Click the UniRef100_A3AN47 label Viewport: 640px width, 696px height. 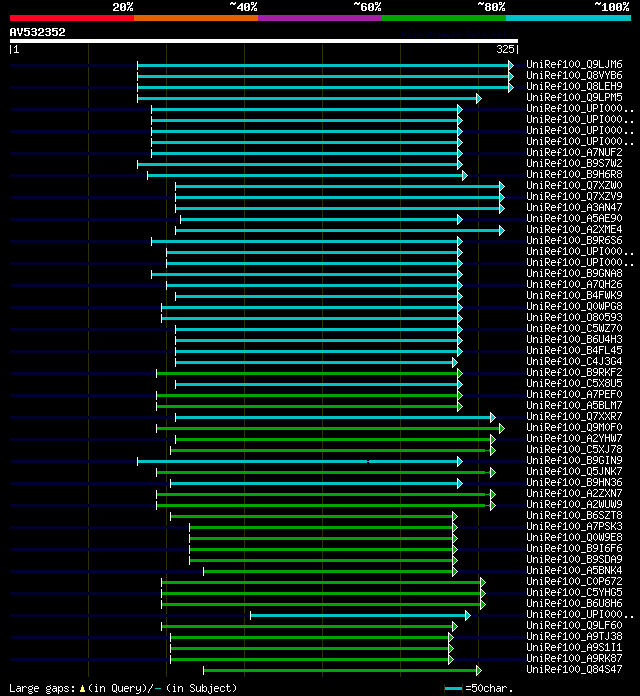(574, 207)
